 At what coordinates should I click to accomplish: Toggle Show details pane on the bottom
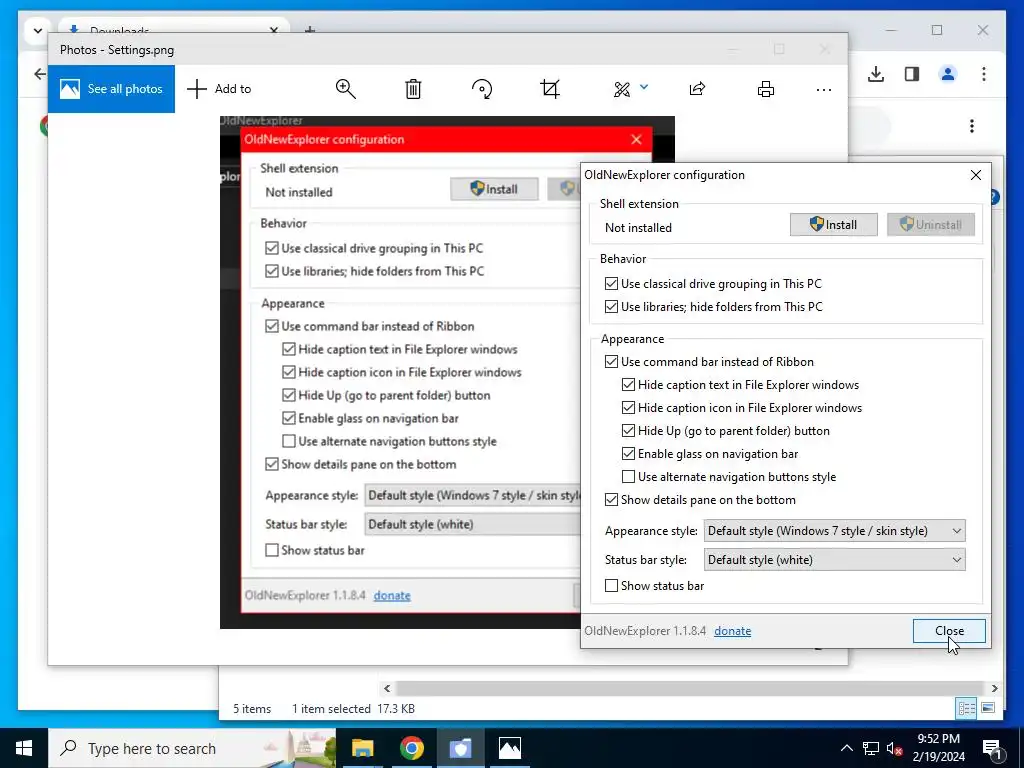611,500
